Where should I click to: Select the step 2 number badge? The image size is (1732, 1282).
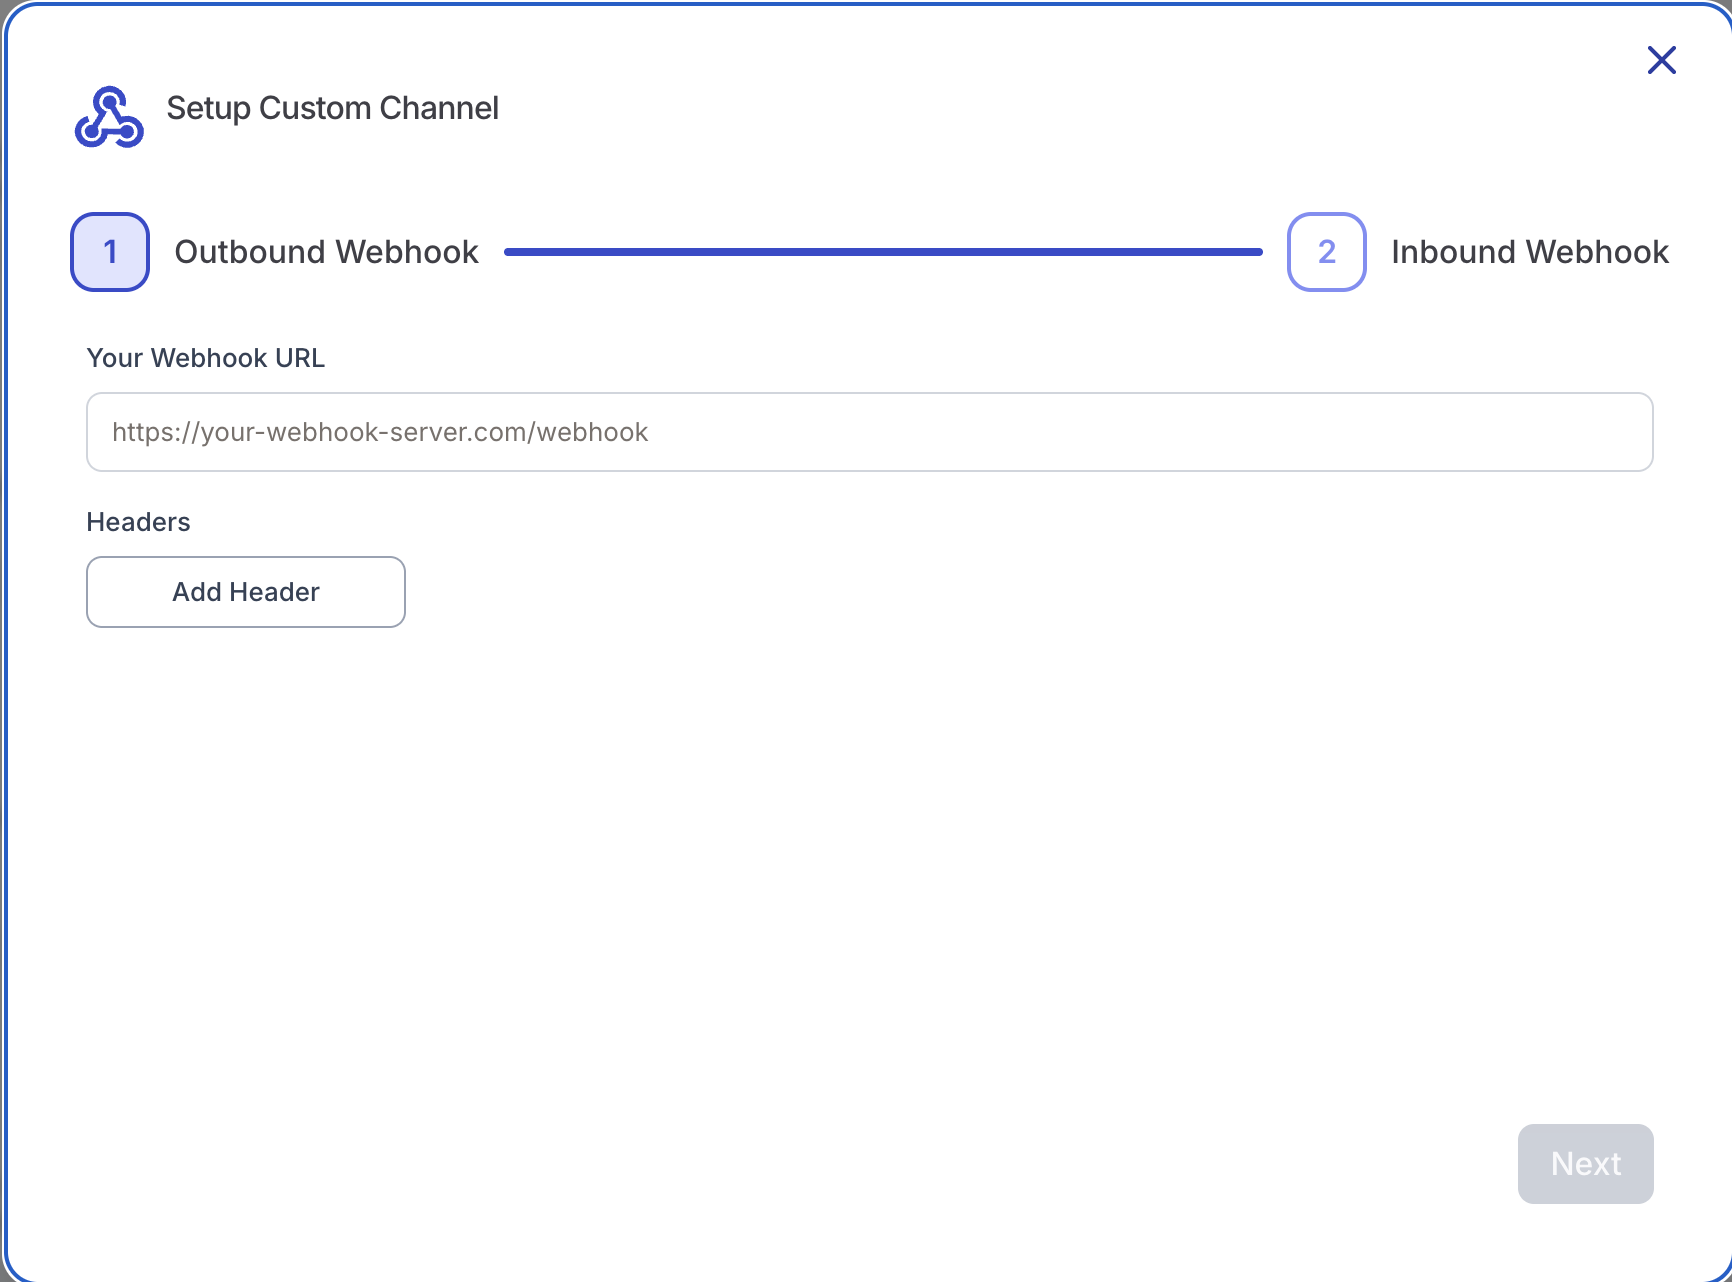1326,252
